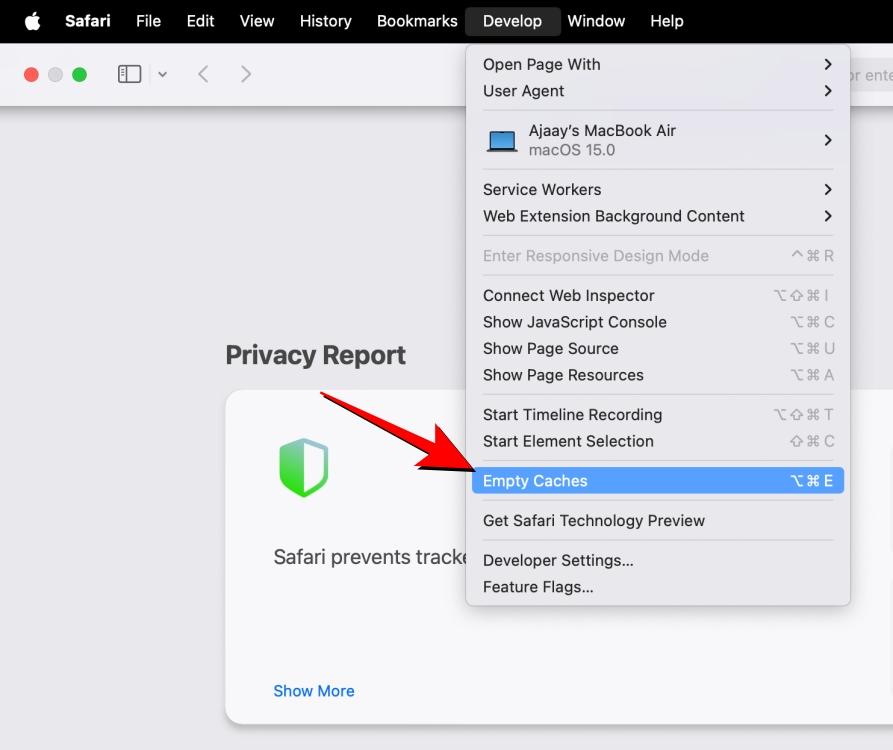
Task: Open the tab group dropdown chevron
Action: pyautogui.click(x=162, y=75)
